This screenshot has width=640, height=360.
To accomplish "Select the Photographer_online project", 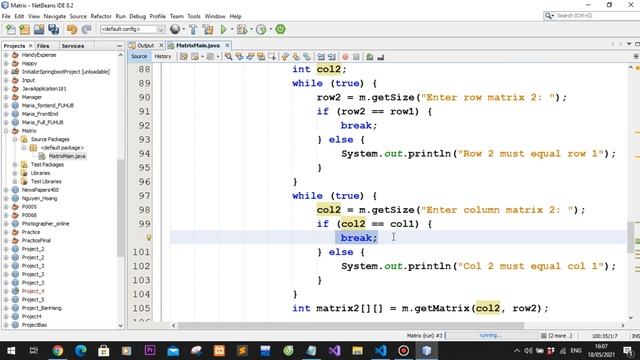I will click(45, 223).
